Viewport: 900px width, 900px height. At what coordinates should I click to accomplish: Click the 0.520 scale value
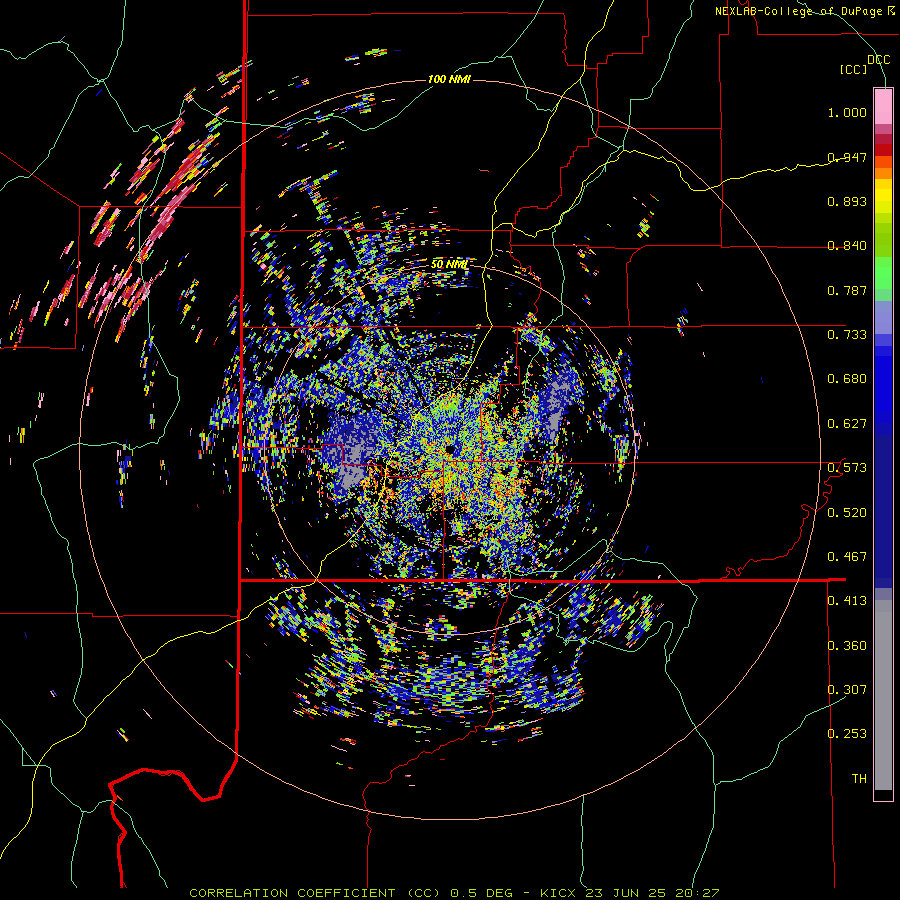pyautogui.click(x=847, y=513)
